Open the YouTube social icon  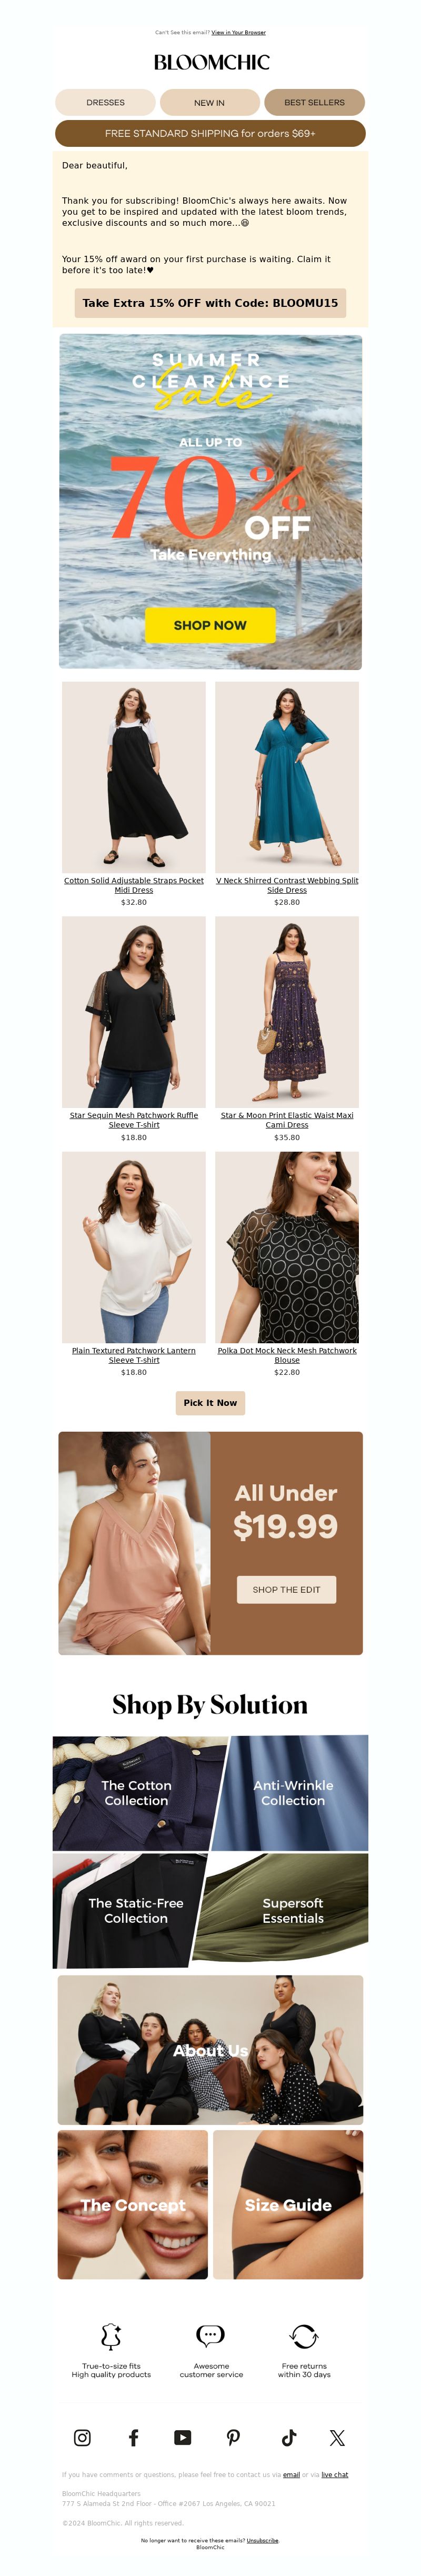pos(182,2437)
